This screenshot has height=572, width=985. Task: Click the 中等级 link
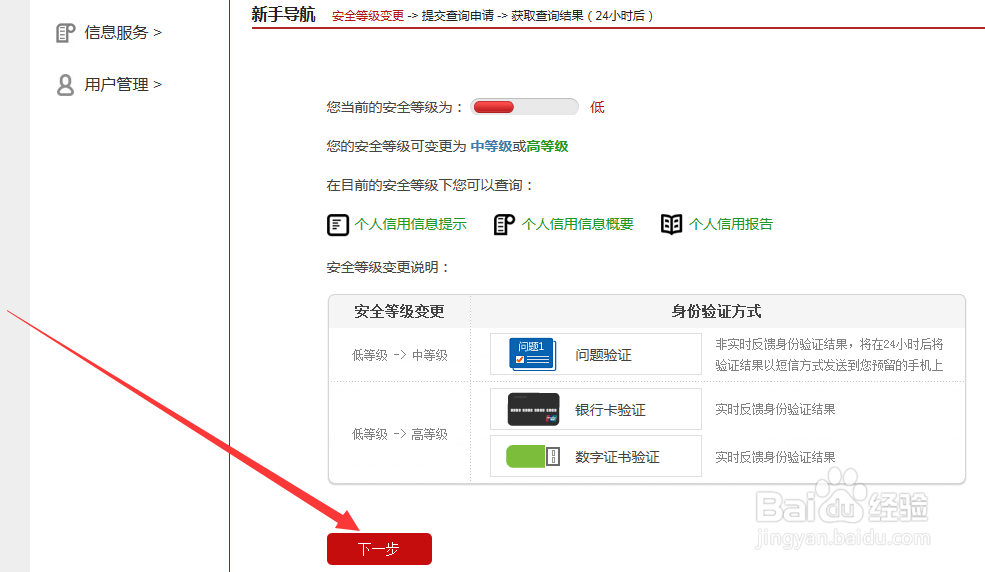tap(491, 146)
